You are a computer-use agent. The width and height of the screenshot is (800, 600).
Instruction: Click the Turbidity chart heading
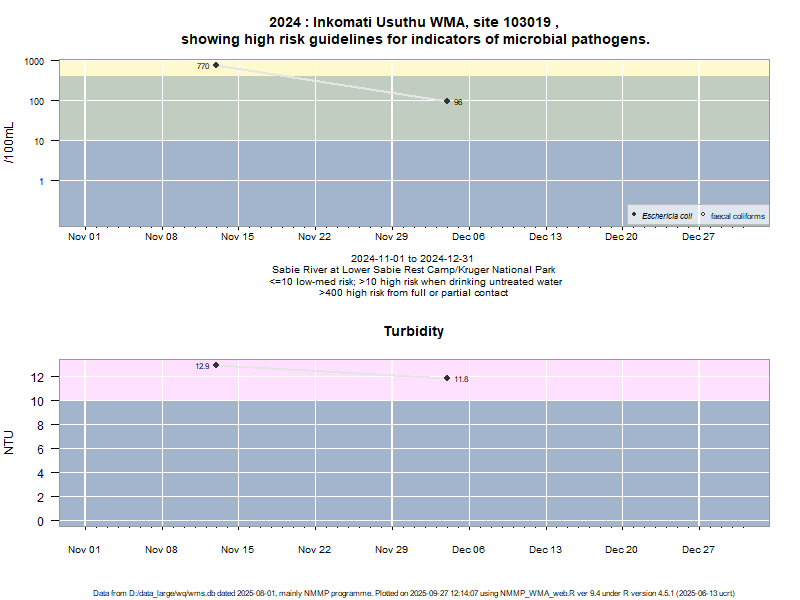pyautogui.click(x=414, y=331)
